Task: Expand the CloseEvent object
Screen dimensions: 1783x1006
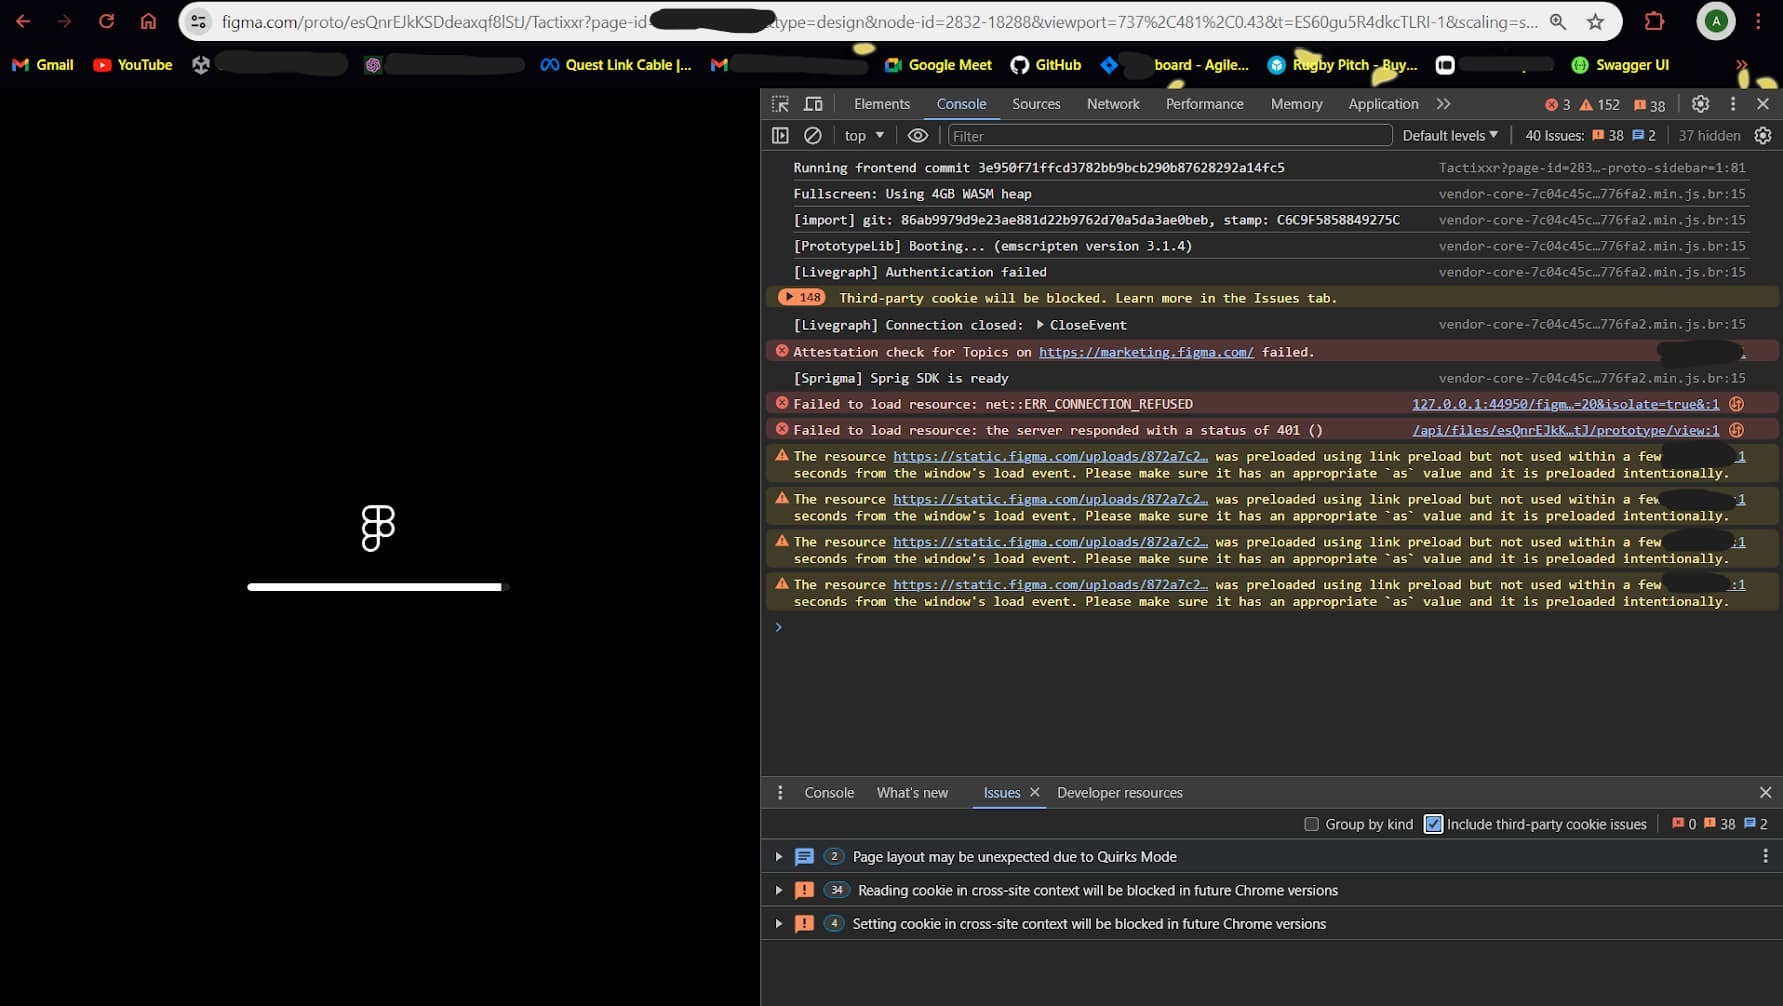Action: pyautogui.click(x=1040, y=325)
